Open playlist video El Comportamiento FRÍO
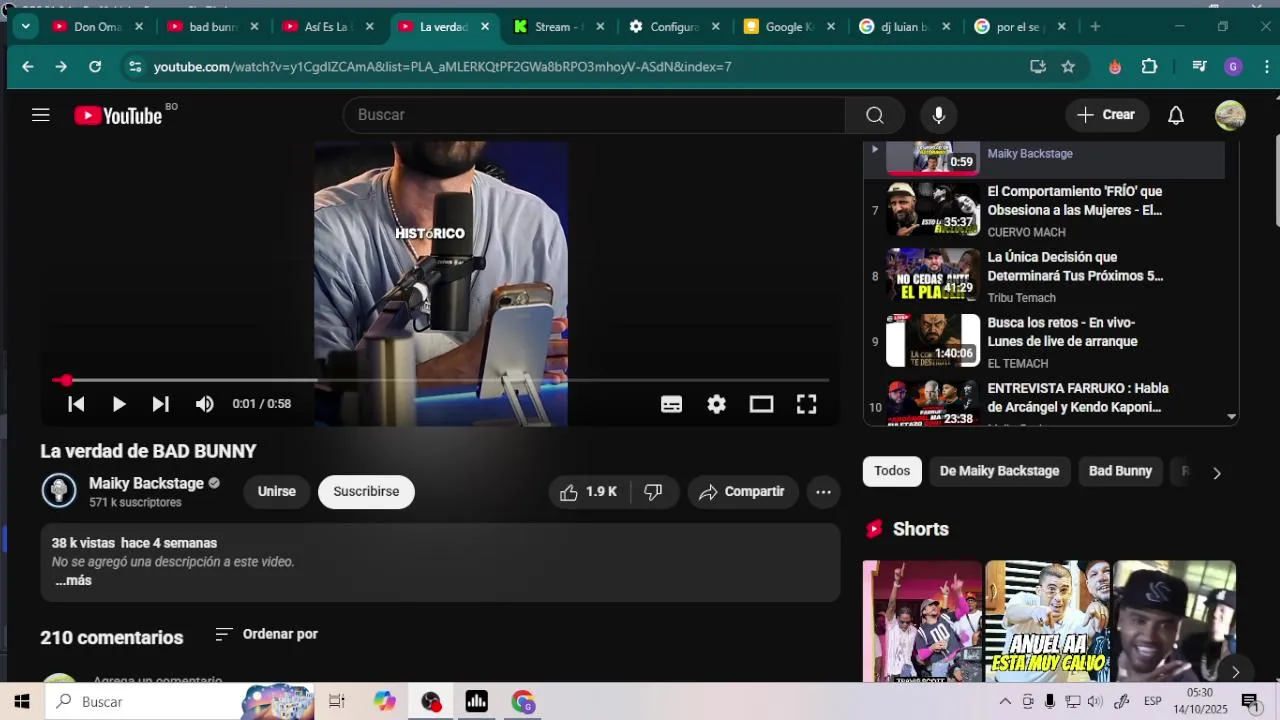This screenshot has height=720, width=1280. point(1045,210)
